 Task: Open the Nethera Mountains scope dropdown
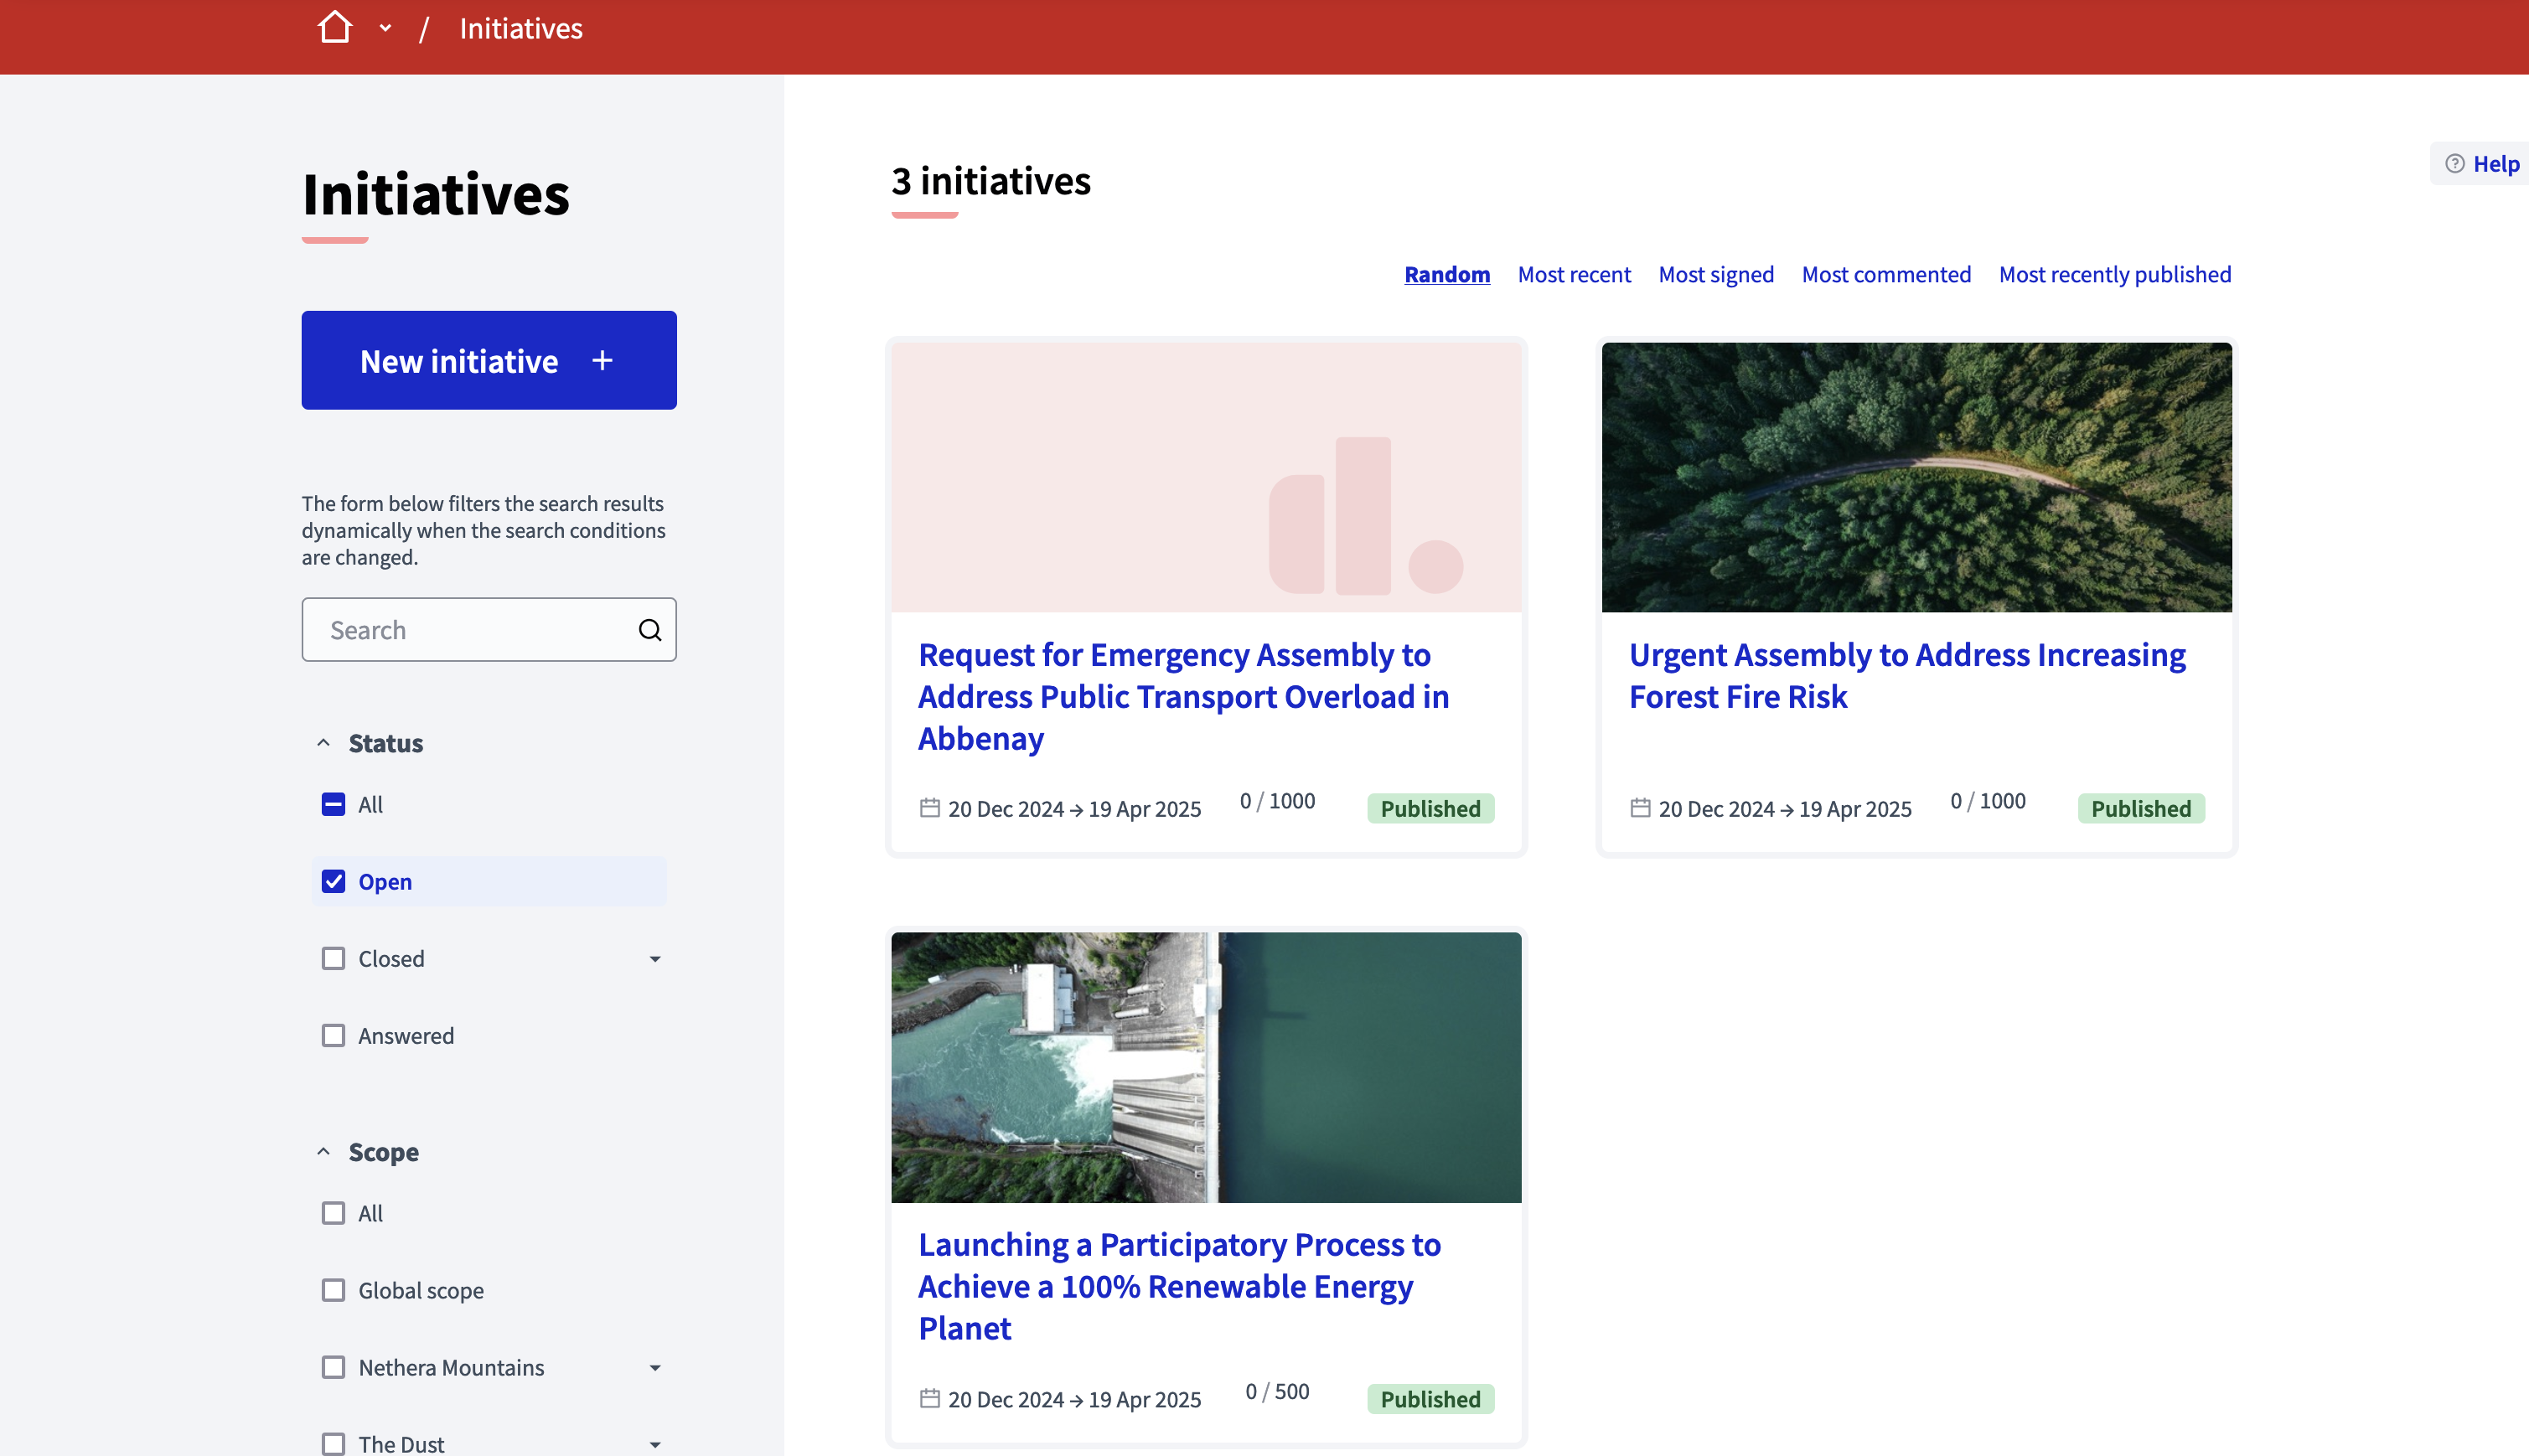[654, 1367]
